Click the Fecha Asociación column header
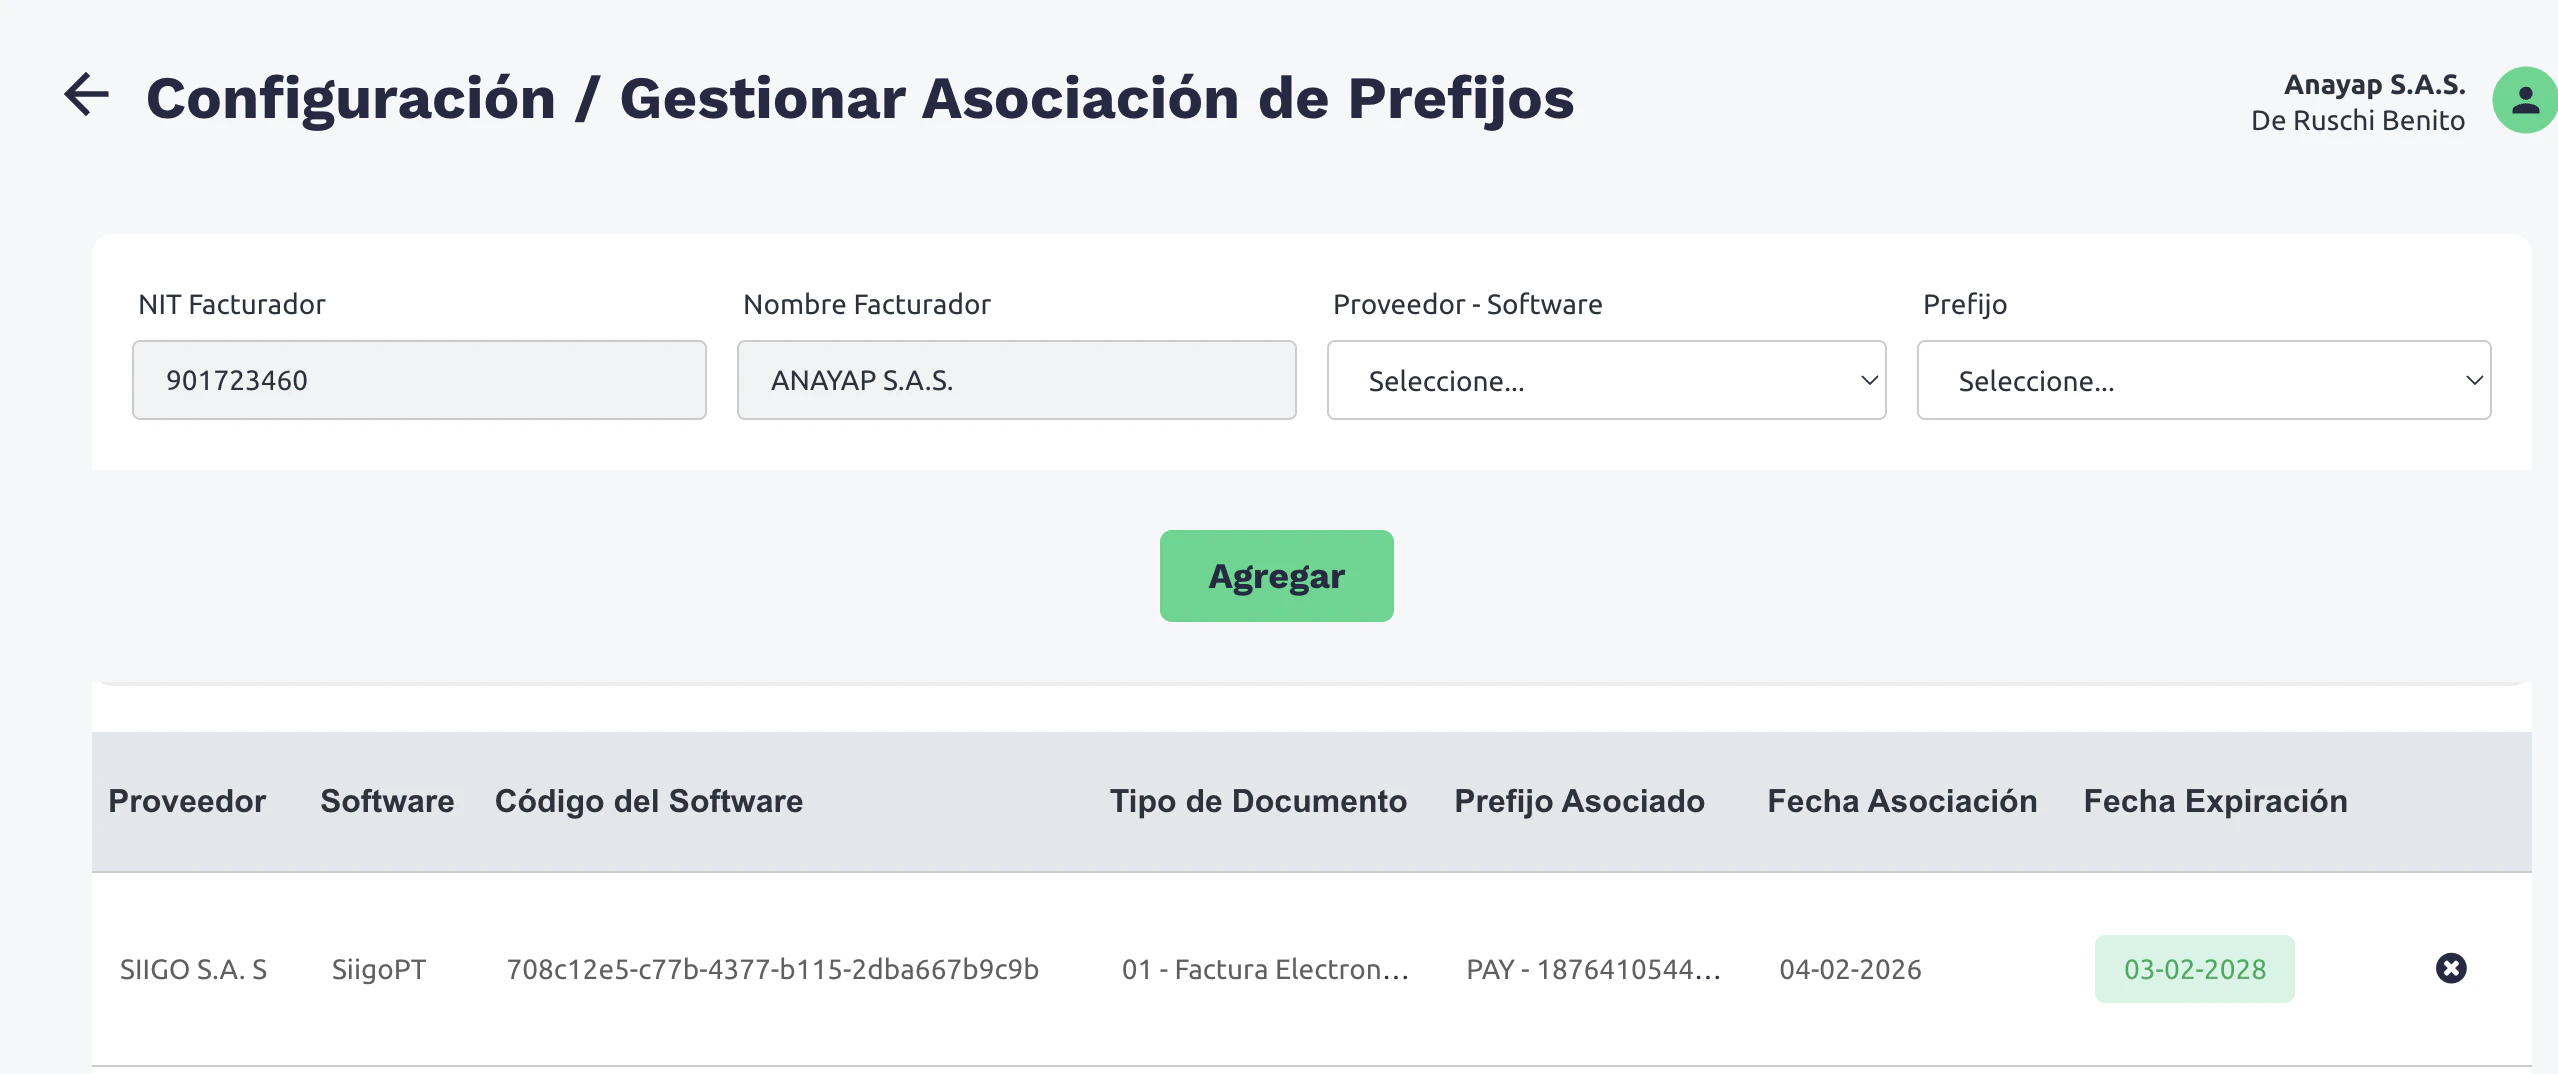This screenshot has width=2558, height=1074. [x=1901, y=801]
